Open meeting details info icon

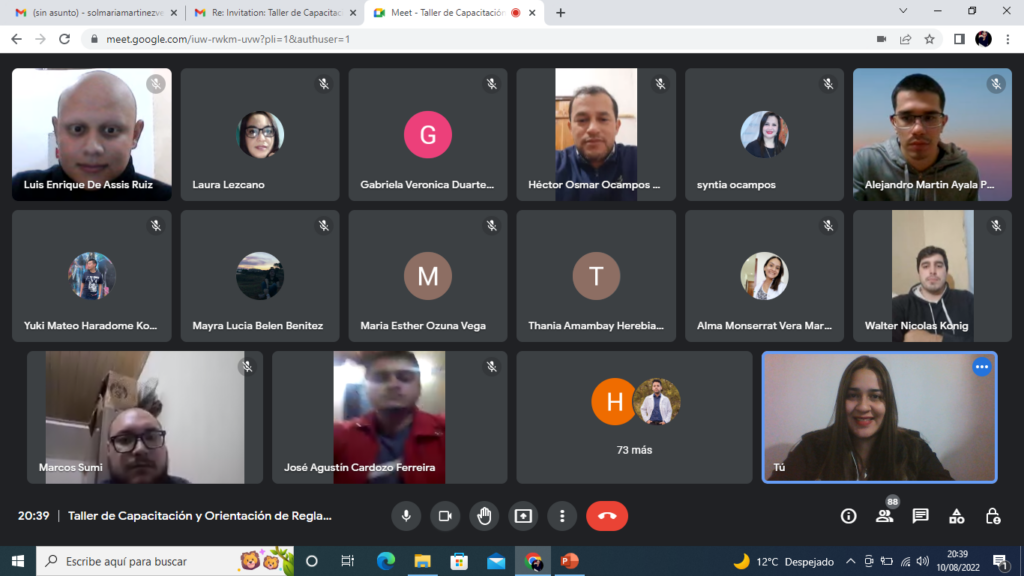click(848, 516)
